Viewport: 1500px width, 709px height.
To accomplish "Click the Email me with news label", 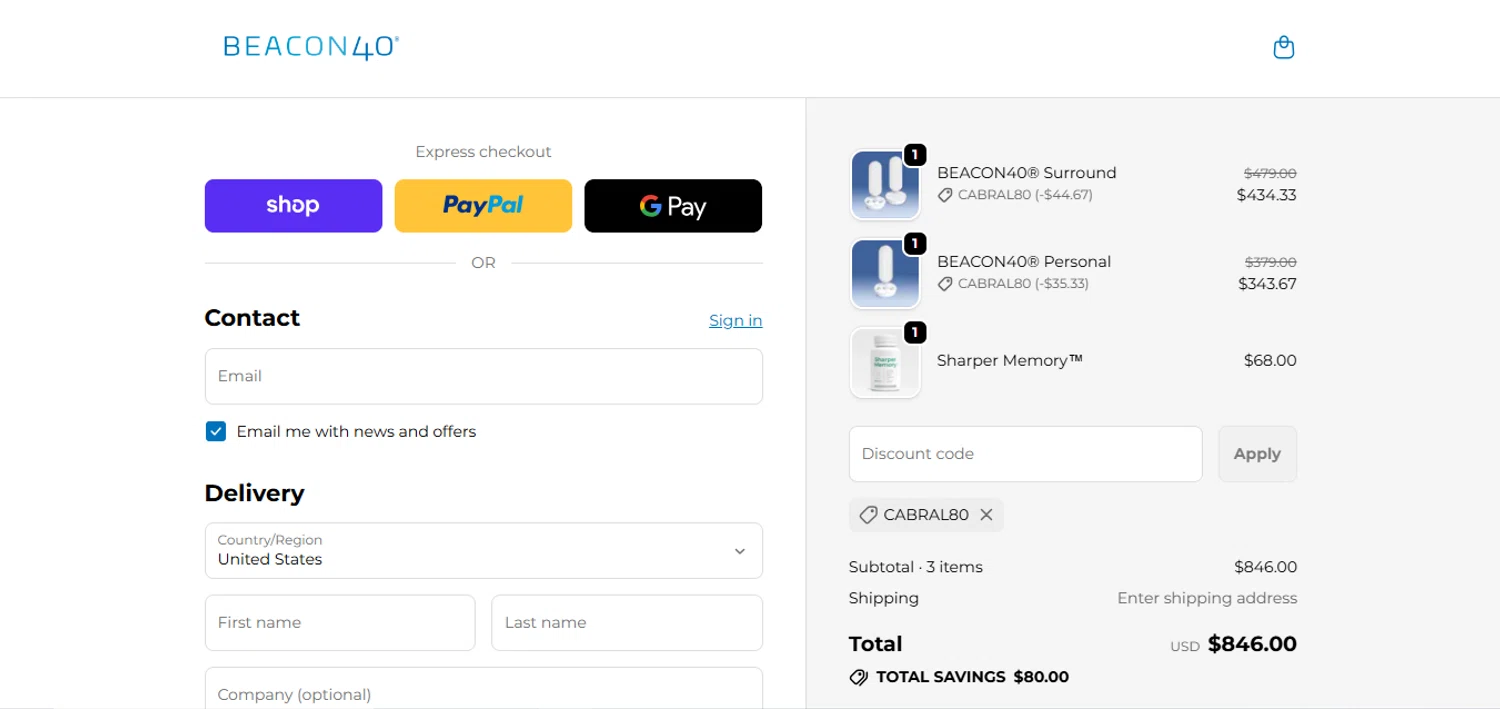I will pyautogui.click(x=356, y=432).
